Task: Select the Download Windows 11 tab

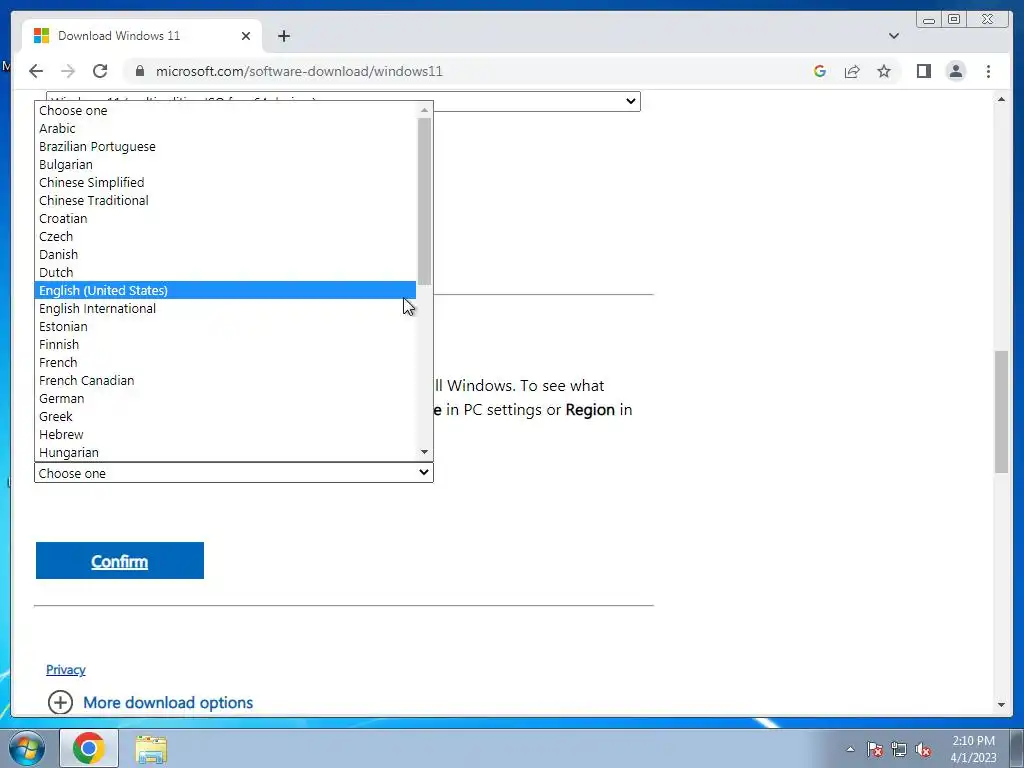Action: point(142,36)
